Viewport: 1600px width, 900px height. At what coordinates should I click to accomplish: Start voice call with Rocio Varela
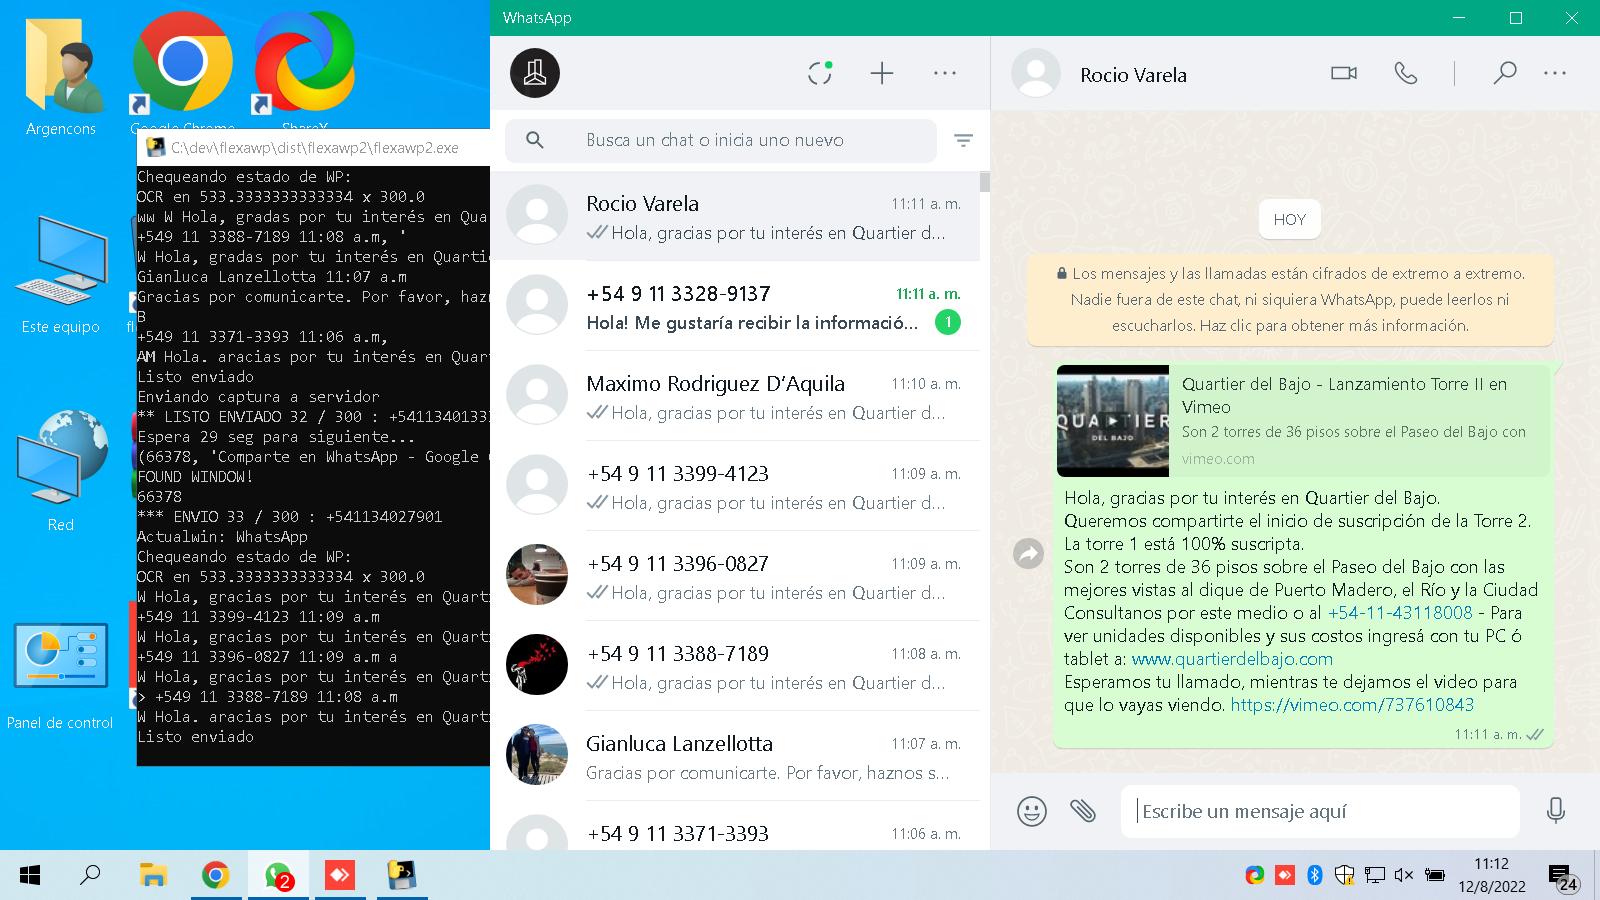click(1406, 73)
